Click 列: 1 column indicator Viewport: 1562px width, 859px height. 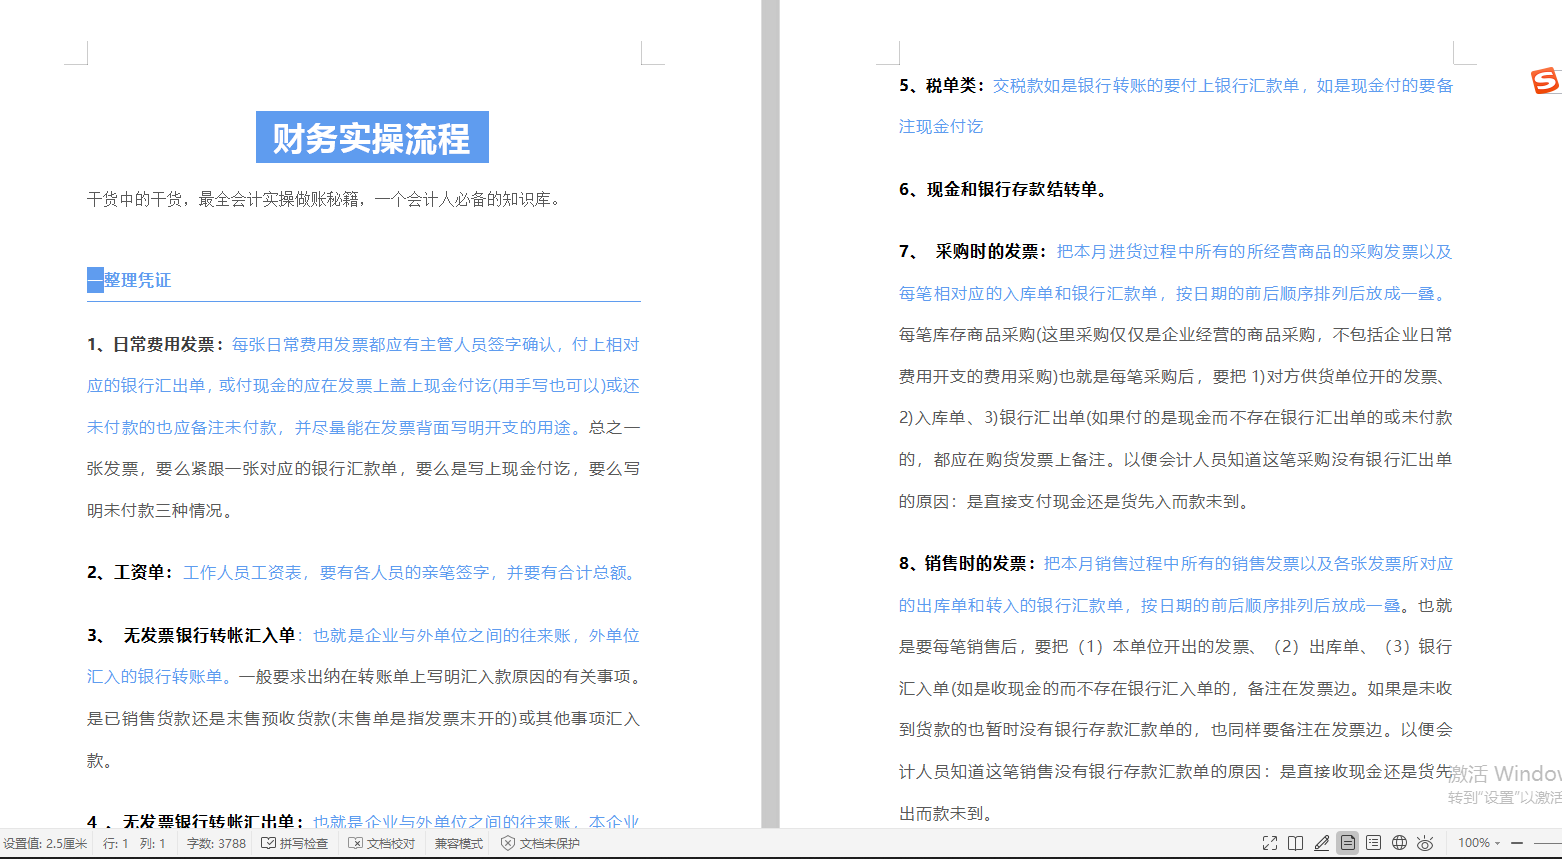coord(153,844)
